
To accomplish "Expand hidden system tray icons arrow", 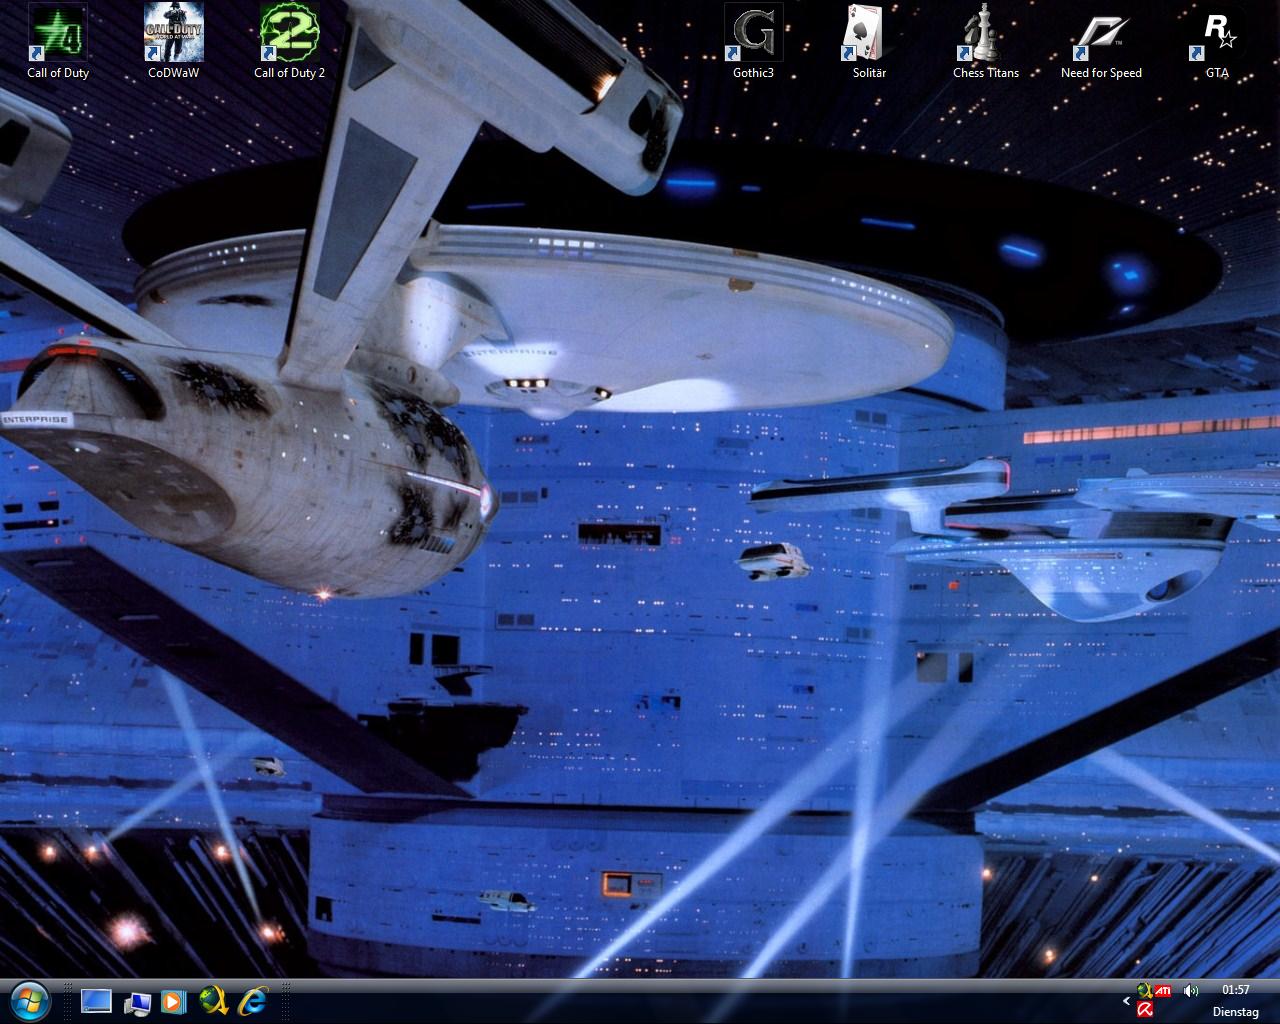I will [x=1127, y=1001].
